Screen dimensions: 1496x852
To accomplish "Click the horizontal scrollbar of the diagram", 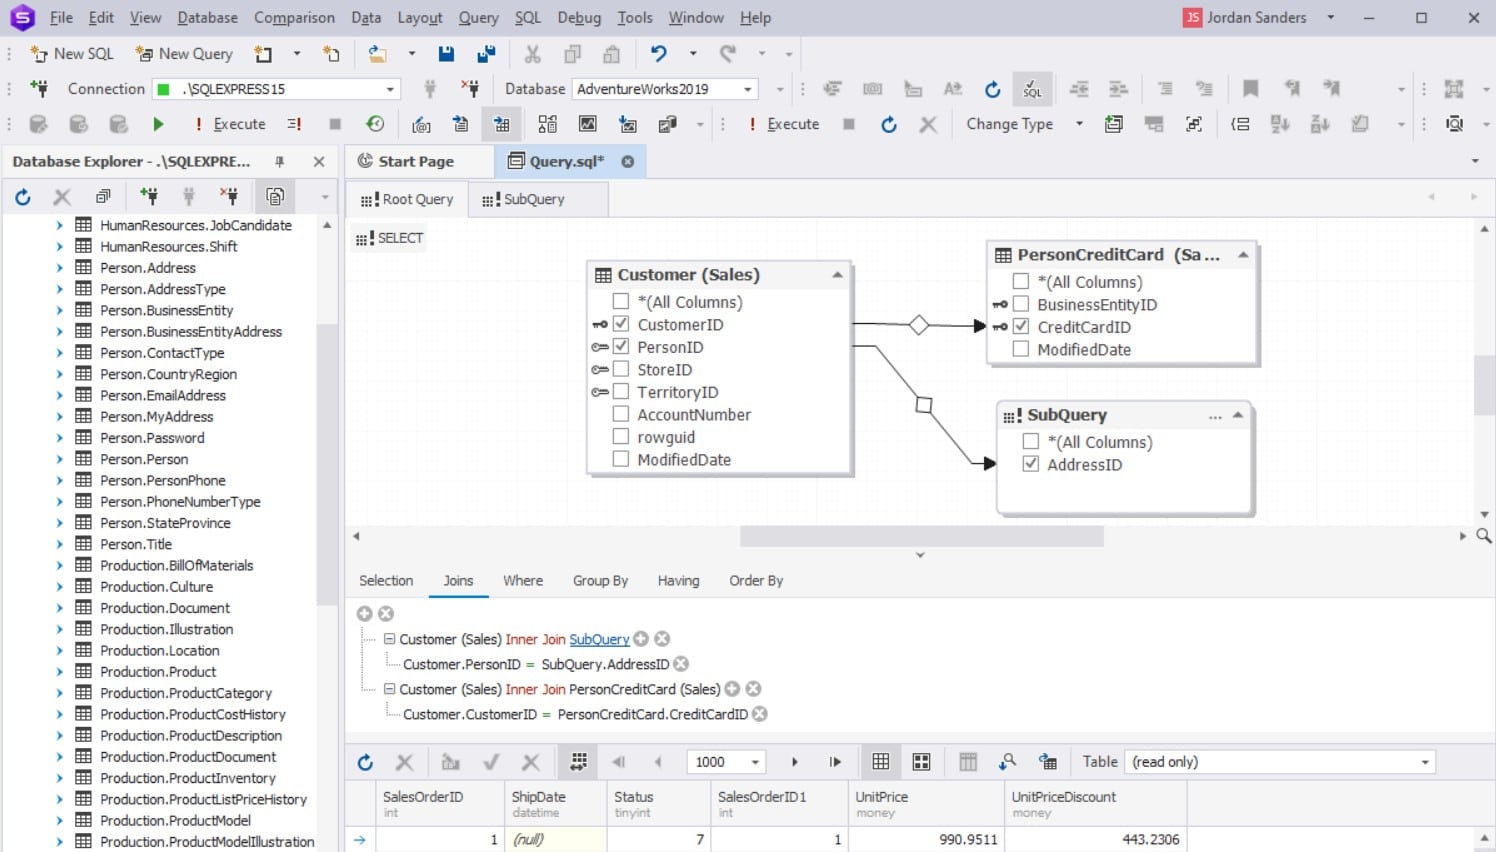I will click(x=921, y=537).
